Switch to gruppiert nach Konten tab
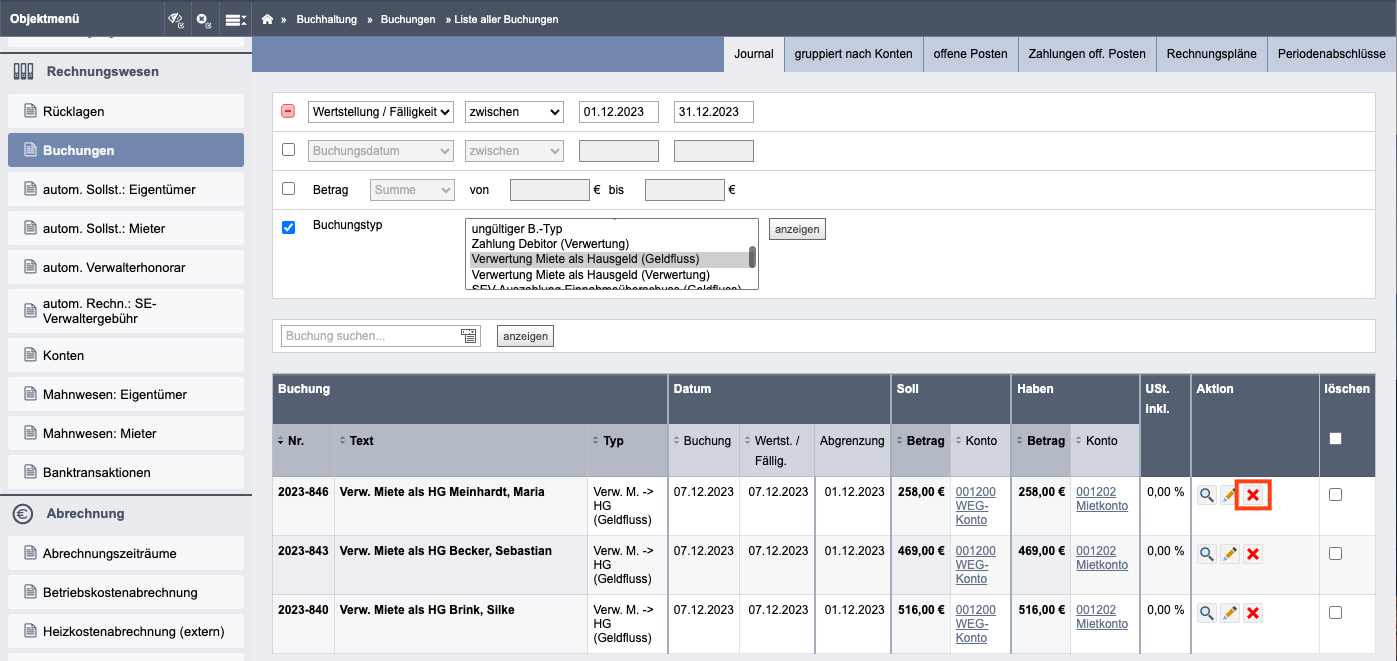This screenshot has width=1397, height=661. [x=854, y=54]
